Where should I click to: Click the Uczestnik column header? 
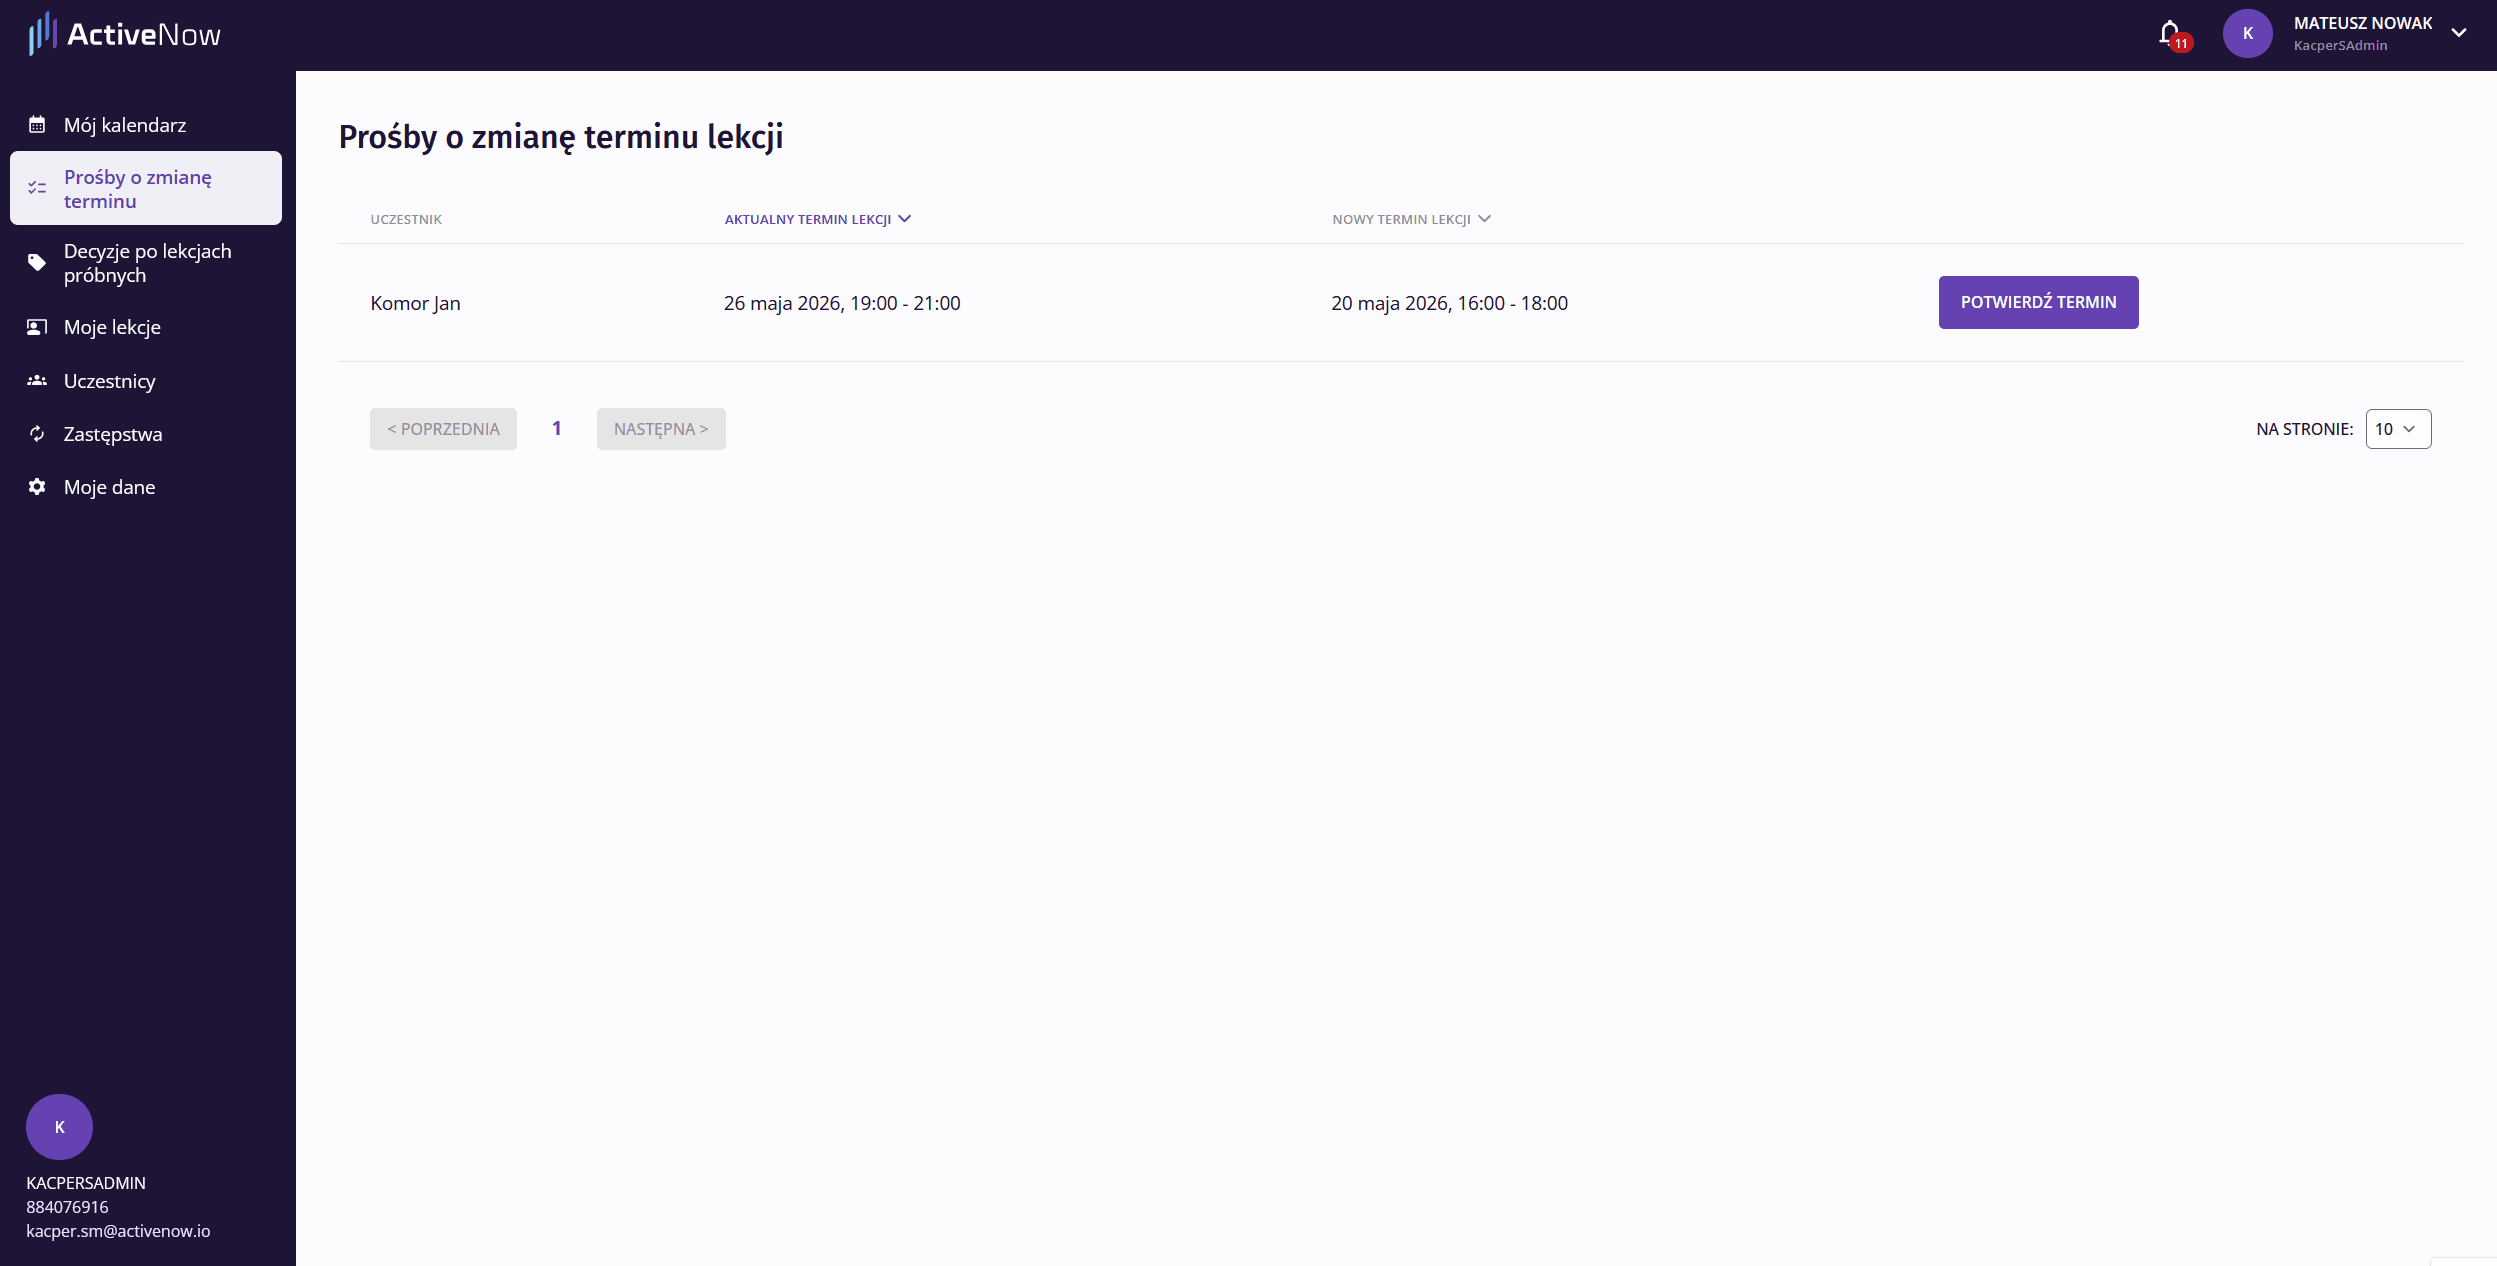(x=406, y=219)
